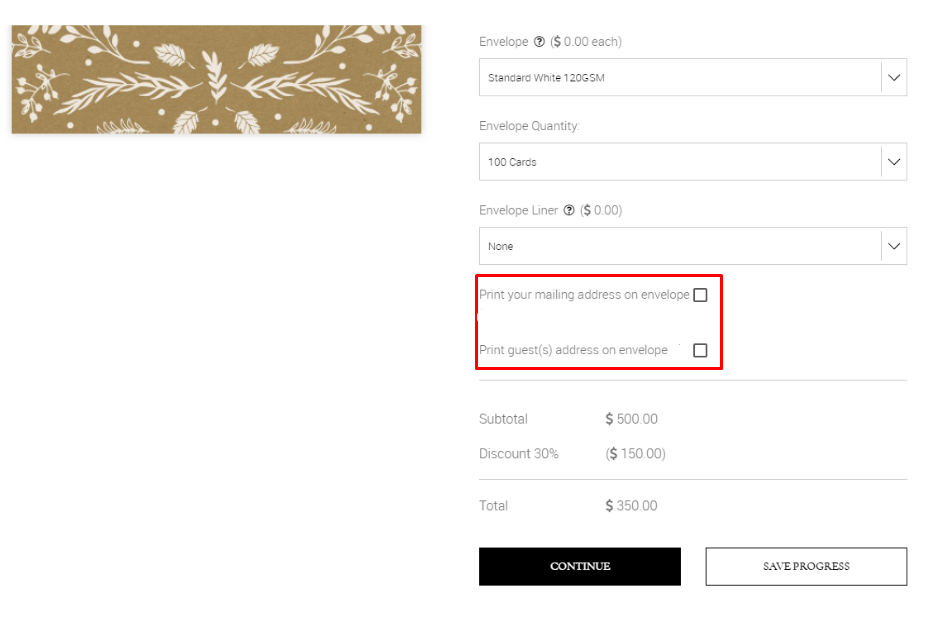Enable printing your mailing address checkbox

700,295
